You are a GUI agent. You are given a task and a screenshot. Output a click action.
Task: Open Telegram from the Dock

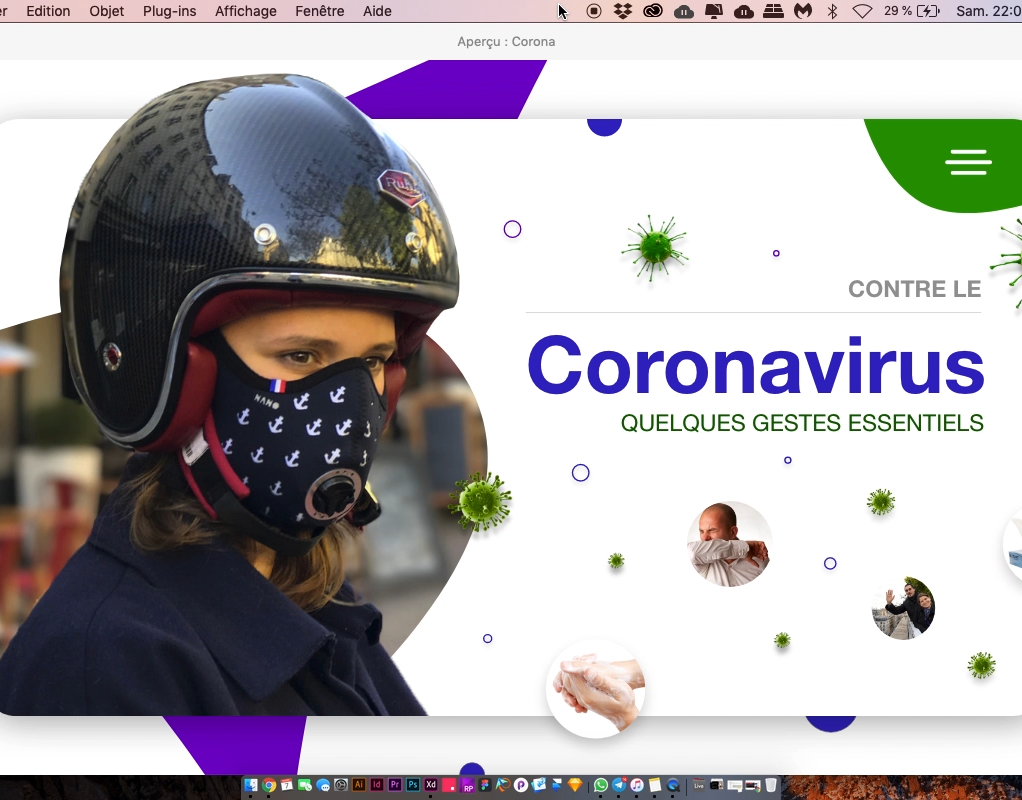pyautogui.click(x=619, y=785)
